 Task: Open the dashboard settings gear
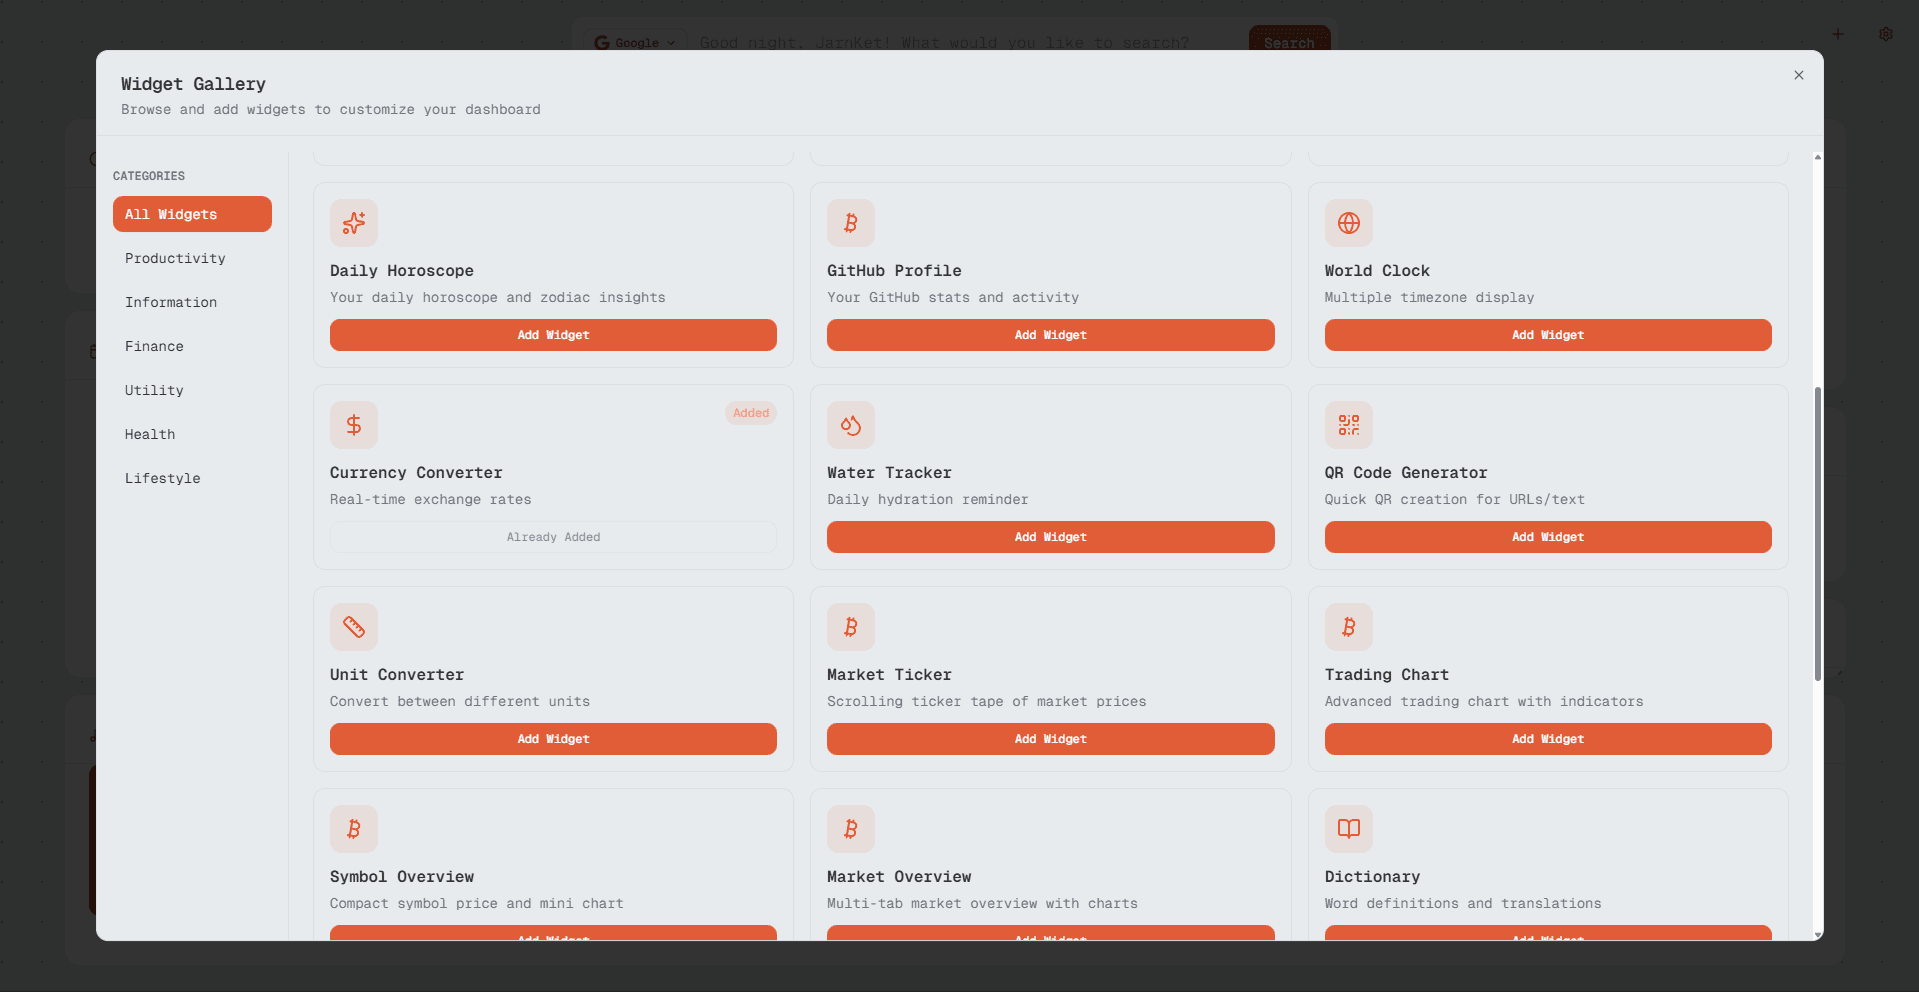1885,33
